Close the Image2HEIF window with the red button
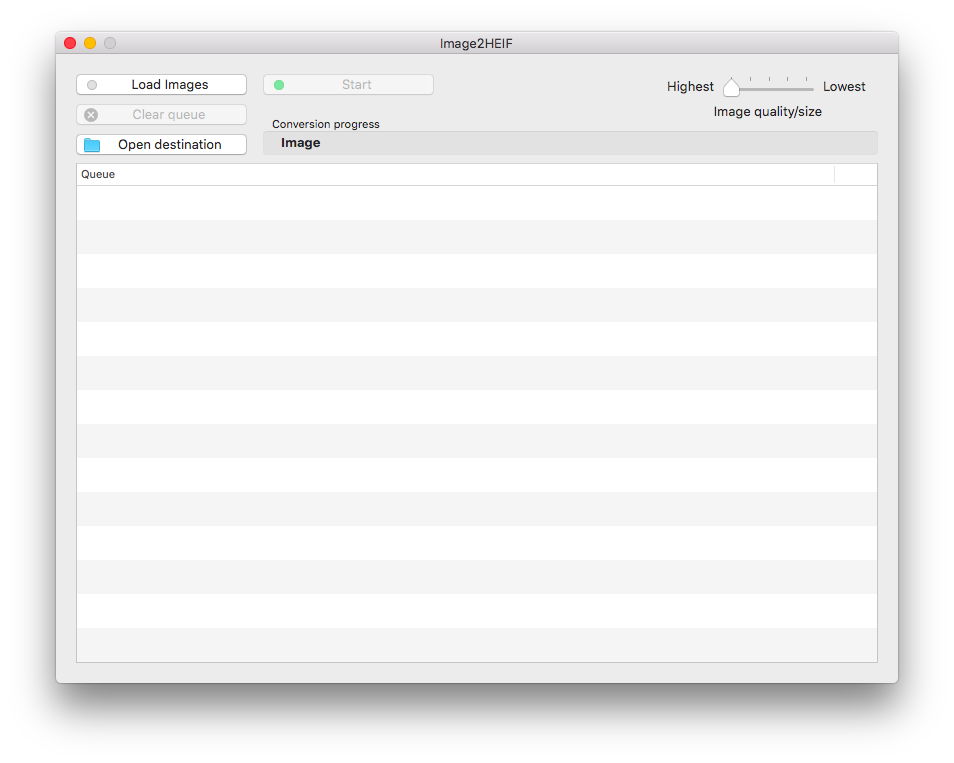The height and width of the screenshot is (763, 954). pyautogui.click(x=70, y=43)
